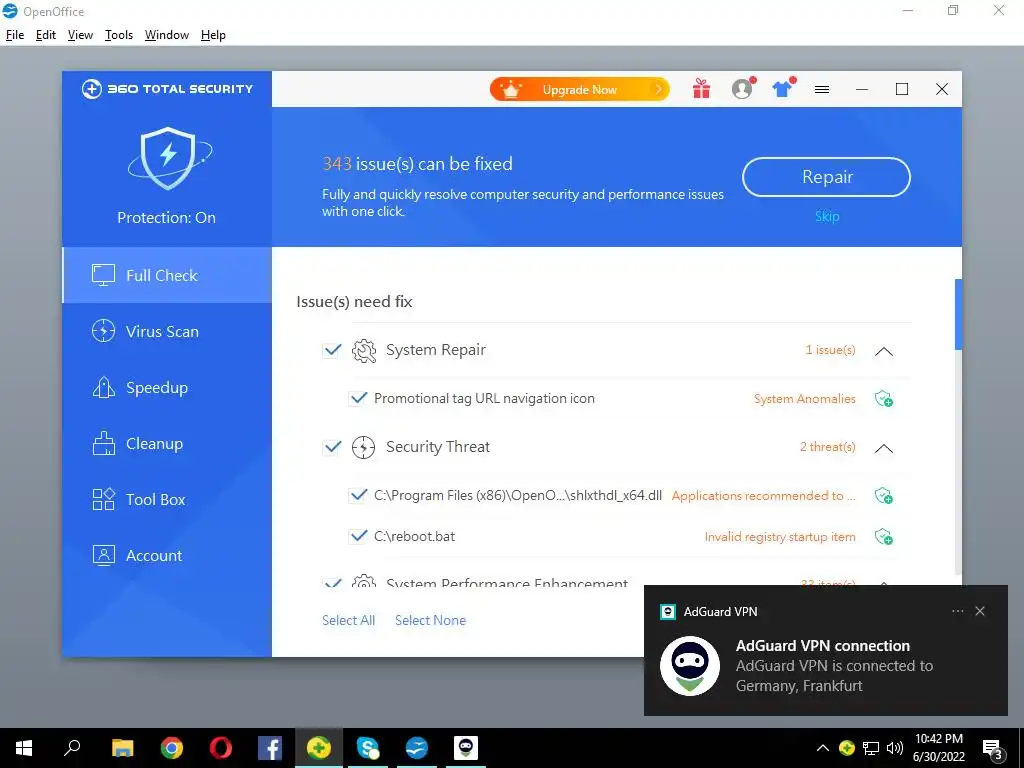The height and width of the screenshot is (768, 1024).
Task: Open the Help menu in OpenOffice
Action: point(213,35)
